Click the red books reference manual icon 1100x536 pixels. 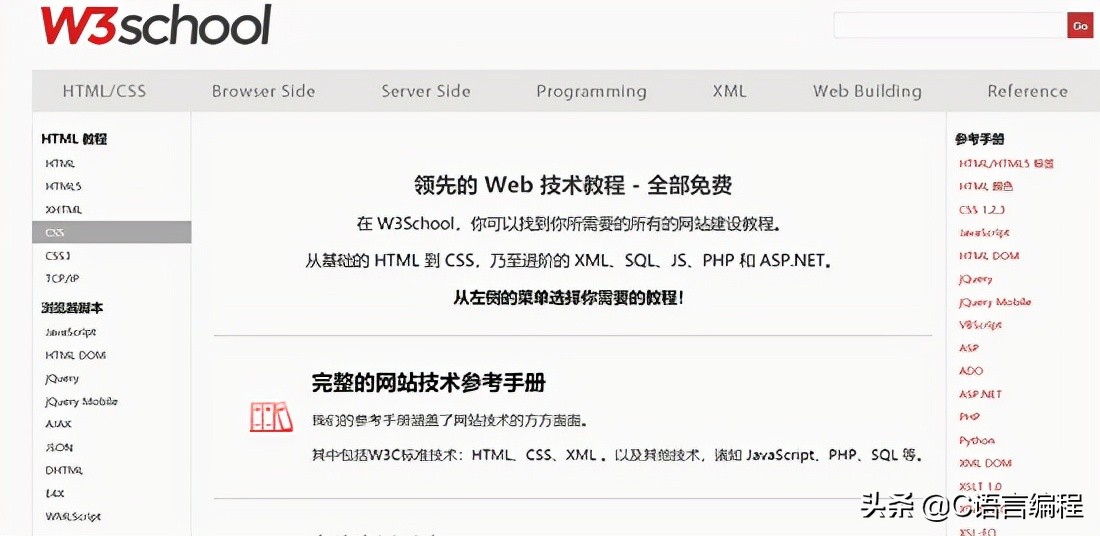pyautogui.click(x=271, y=417)
